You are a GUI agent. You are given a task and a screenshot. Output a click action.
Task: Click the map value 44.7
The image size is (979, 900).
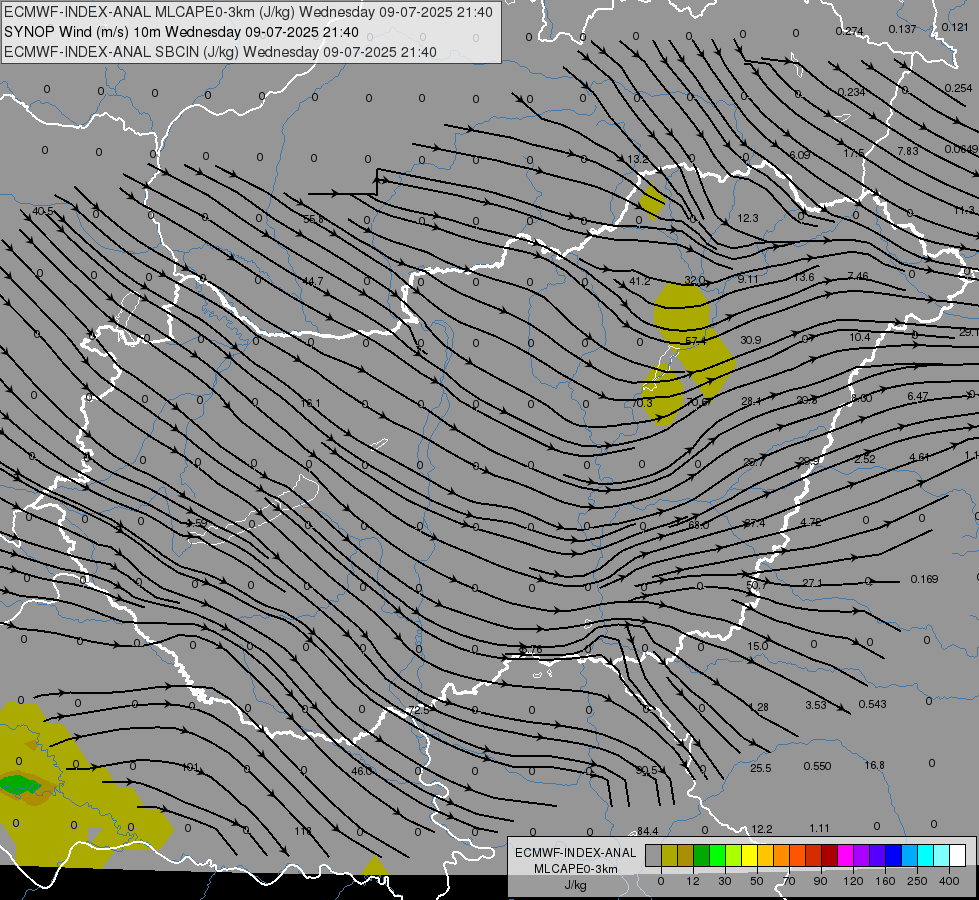point(313,281)
